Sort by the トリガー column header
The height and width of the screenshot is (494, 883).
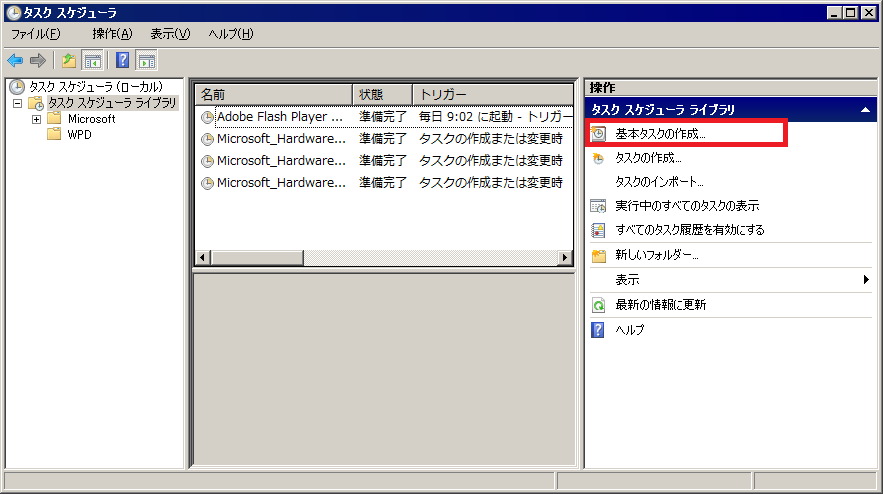(x=493, y=95)
